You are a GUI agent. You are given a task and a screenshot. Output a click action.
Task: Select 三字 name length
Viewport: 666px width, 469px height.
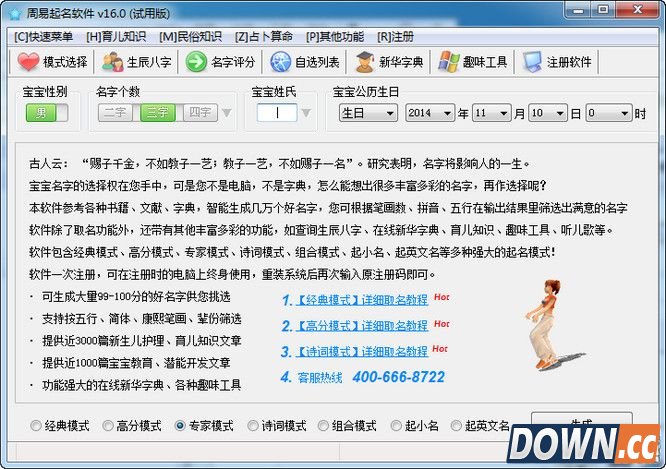(158, 113)
